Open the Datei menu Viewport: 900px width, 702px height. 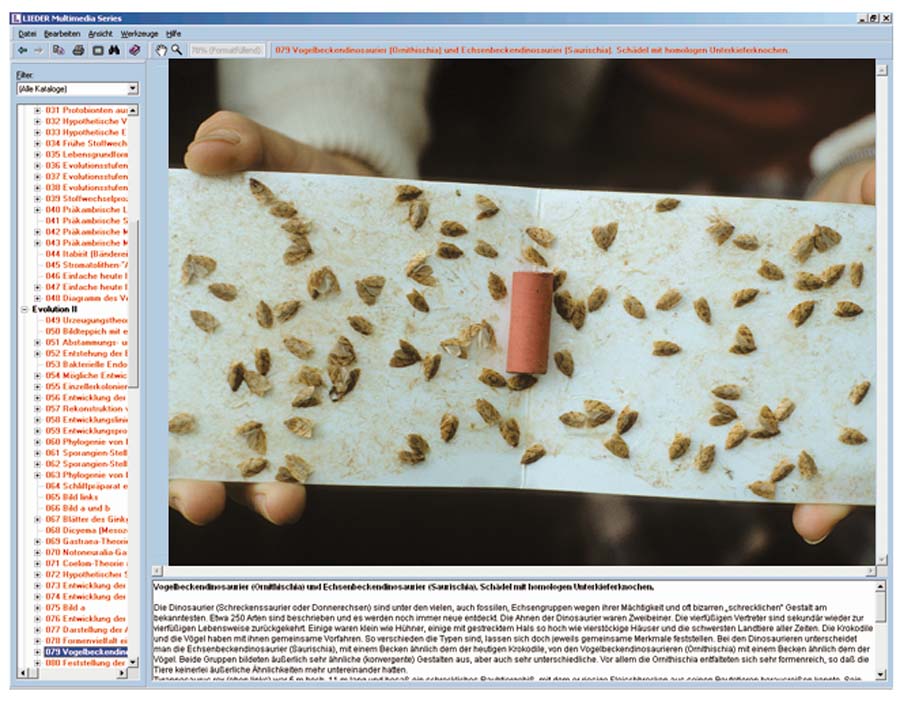(x=26, y=33)
